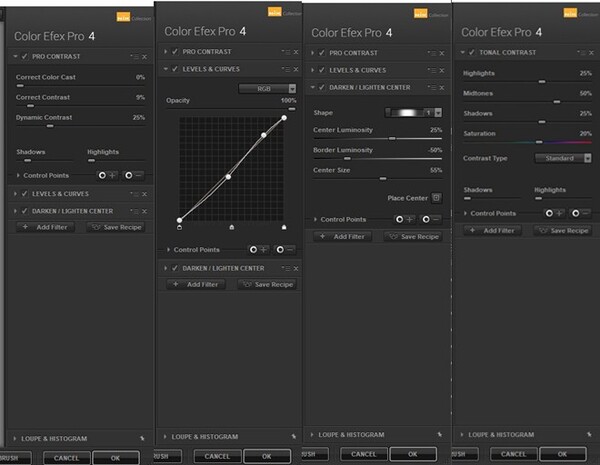Screen dimensions: 600x465
Task: Open menu icon of expanded Darken/Lighten Center filter
Action: 432,88
